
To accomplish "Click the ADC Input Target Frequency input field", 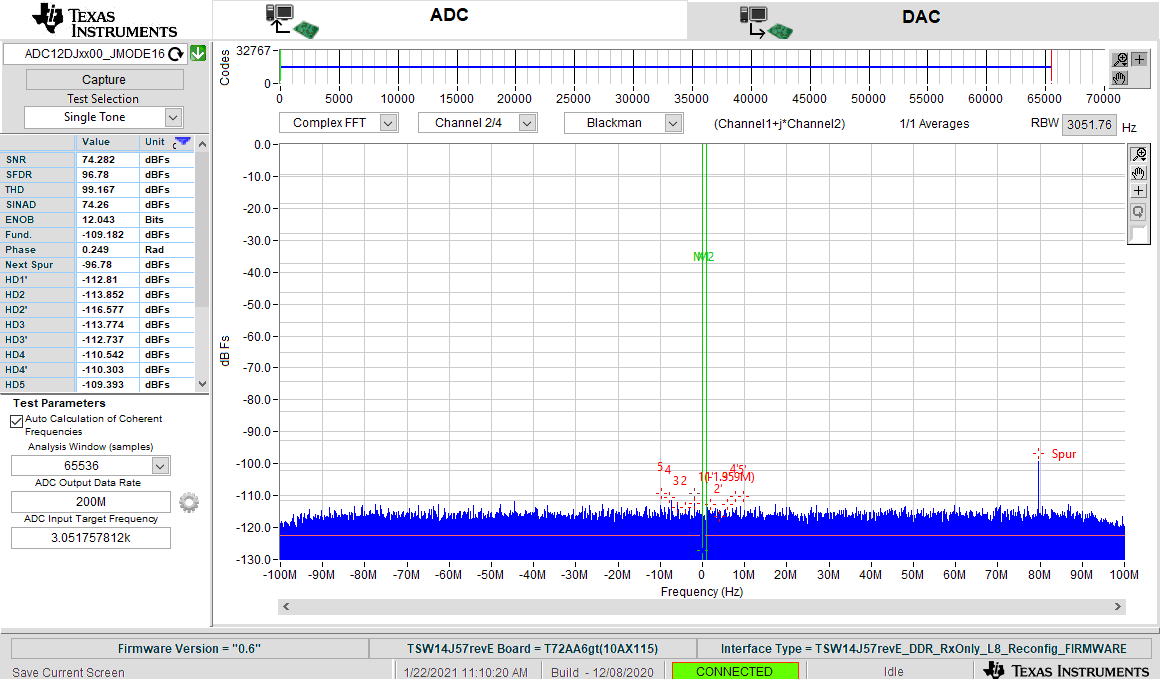I will pos(90,537).
